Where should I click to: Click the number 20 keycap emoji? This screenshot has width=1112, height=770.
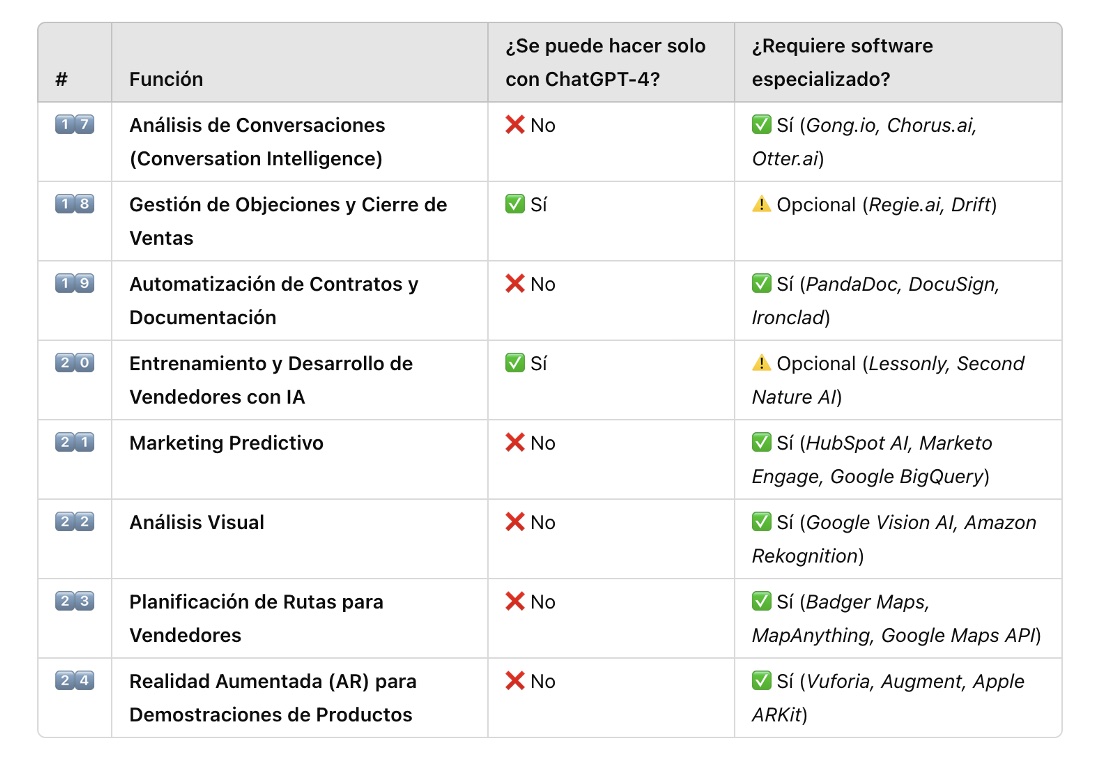click(x=74, y=363)
